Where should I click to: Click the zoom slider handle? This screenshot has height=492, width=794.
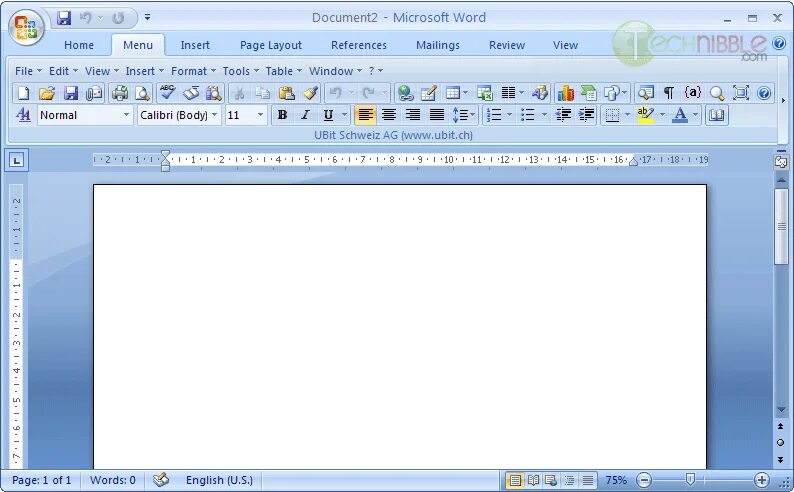(690, 479)
